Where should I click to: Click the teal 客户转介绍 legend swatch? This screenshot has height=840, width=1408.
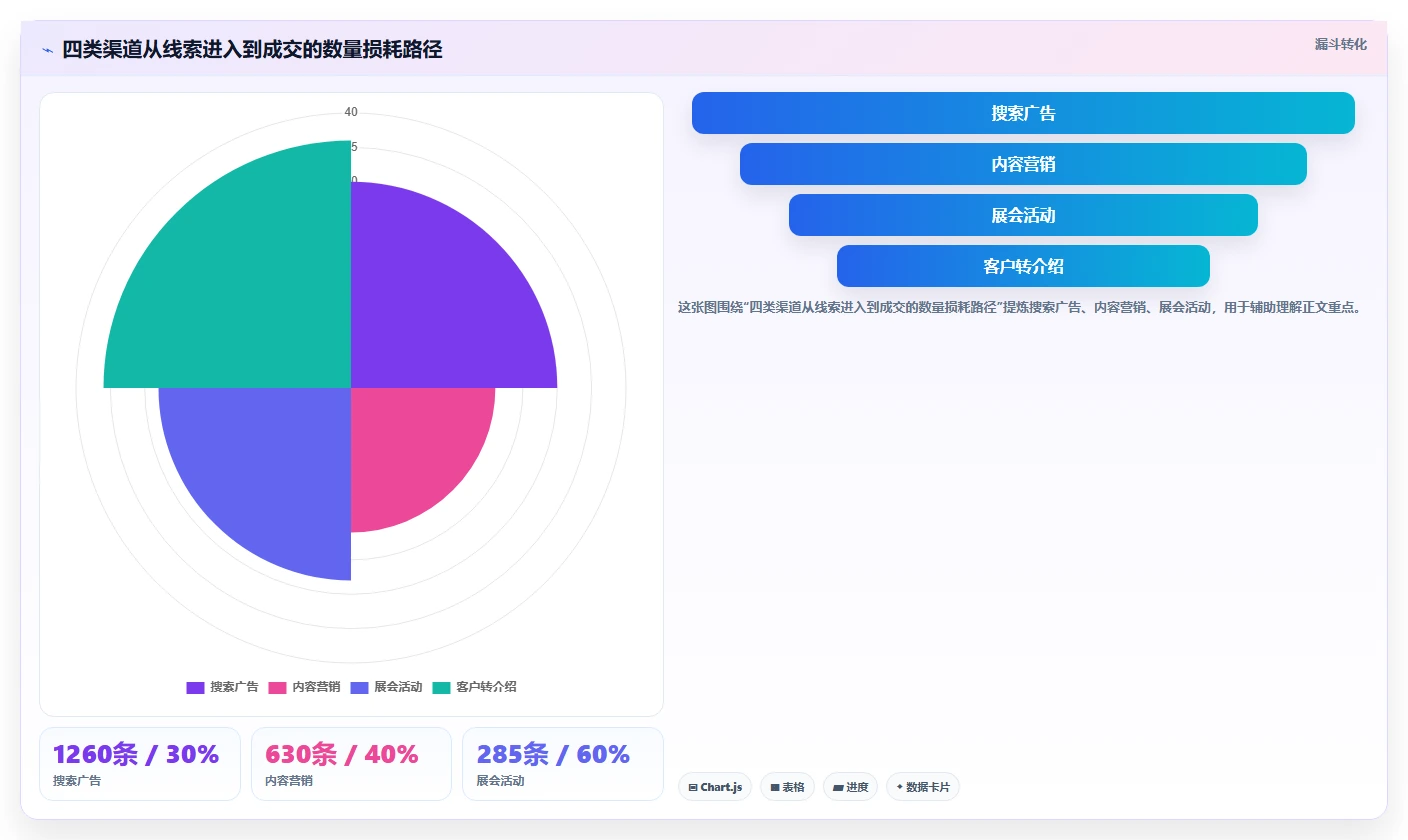coord(441,687)
